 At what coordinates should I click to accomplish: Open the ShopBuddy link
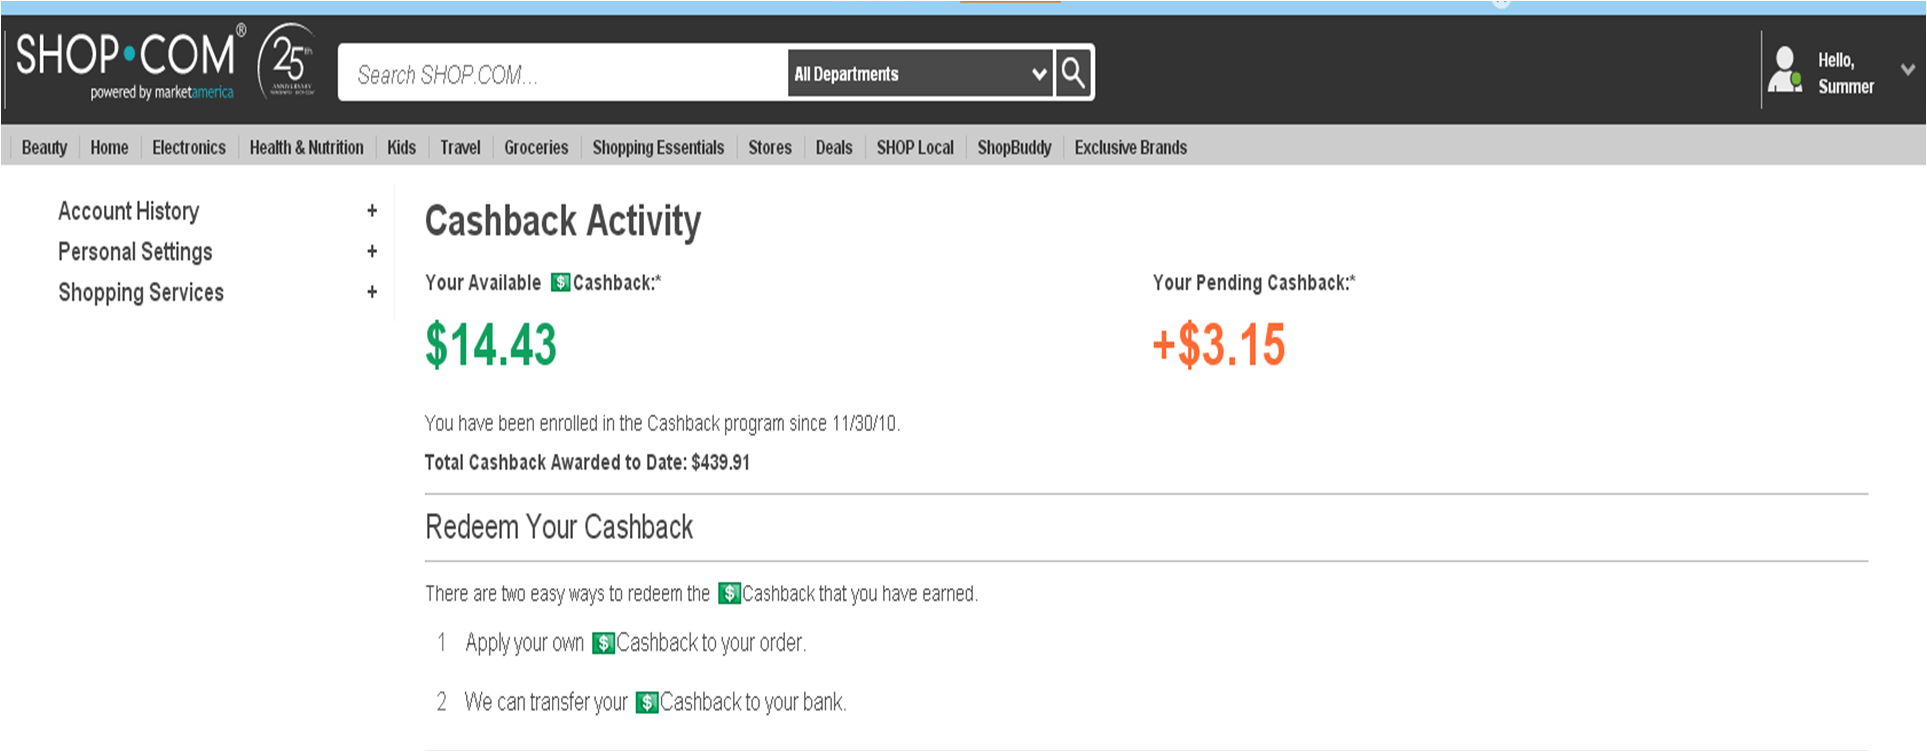[x=1014, y=148]
